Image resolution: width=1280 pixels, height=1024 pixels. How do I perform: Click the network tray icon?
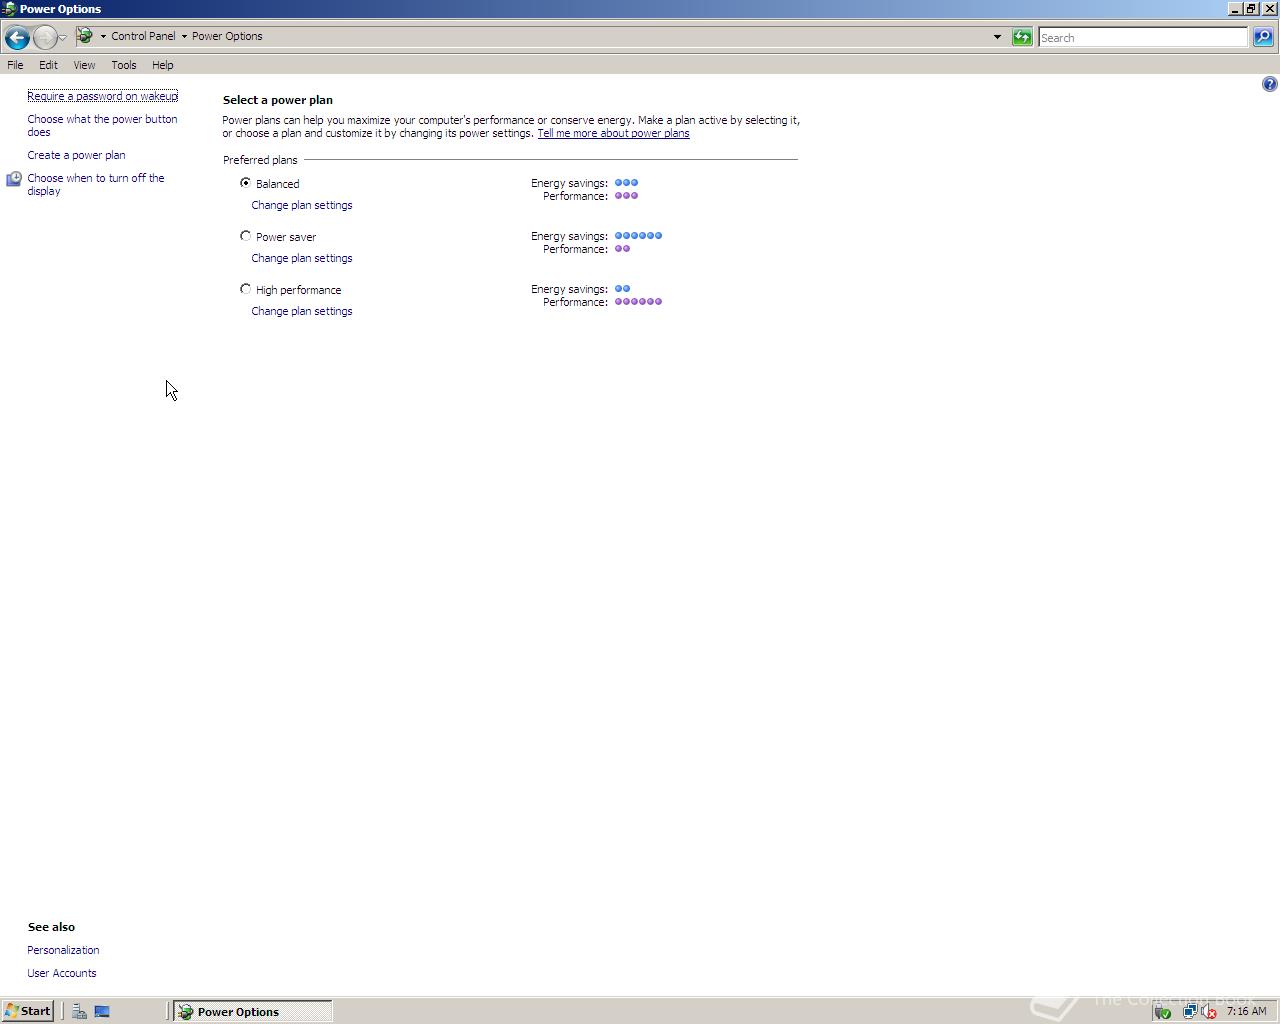1189,1011
